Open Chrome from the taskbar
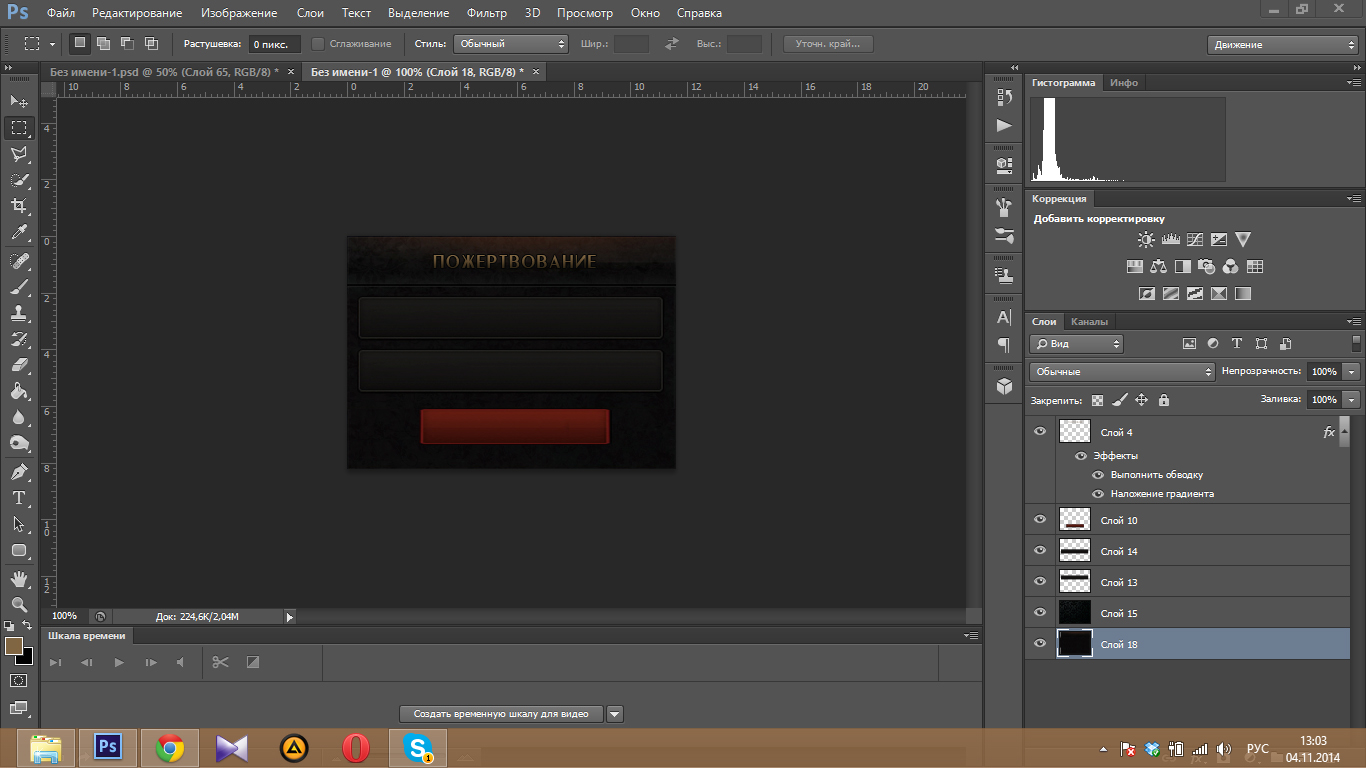Screen dimensions: 1366x768 pyautogui.click(x=170, y=748)
